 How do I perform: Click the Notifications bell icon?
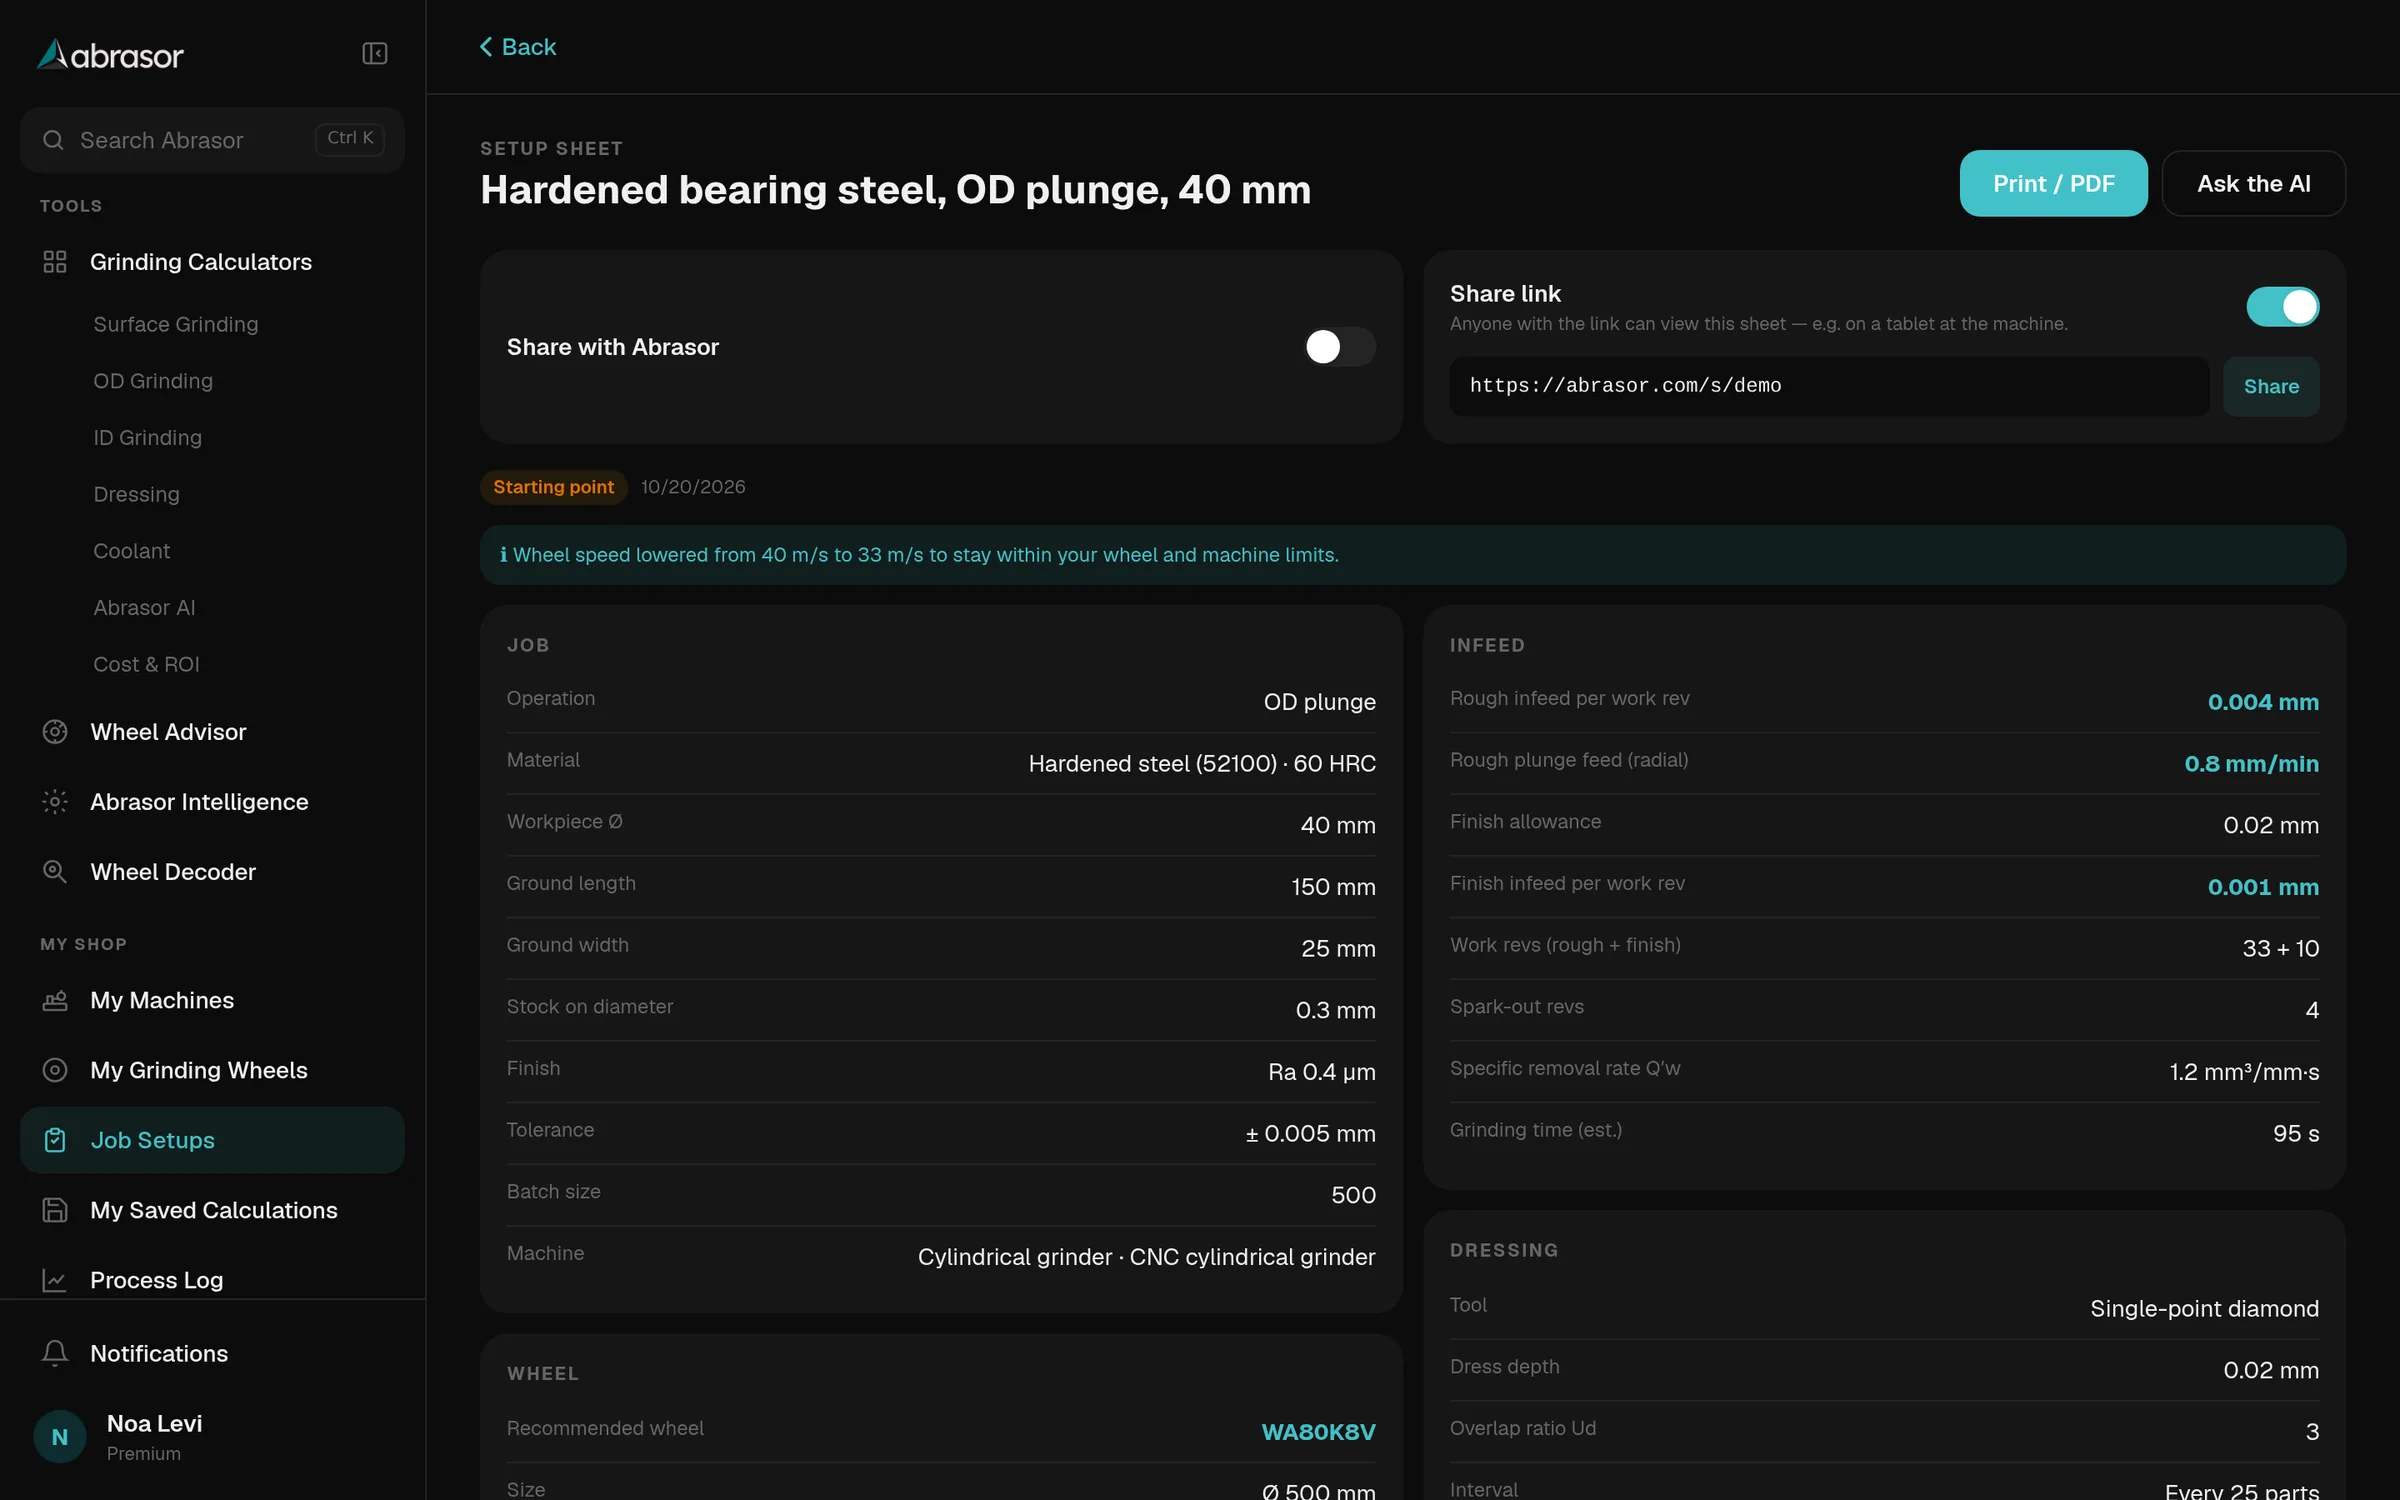tap(55, 1353)
